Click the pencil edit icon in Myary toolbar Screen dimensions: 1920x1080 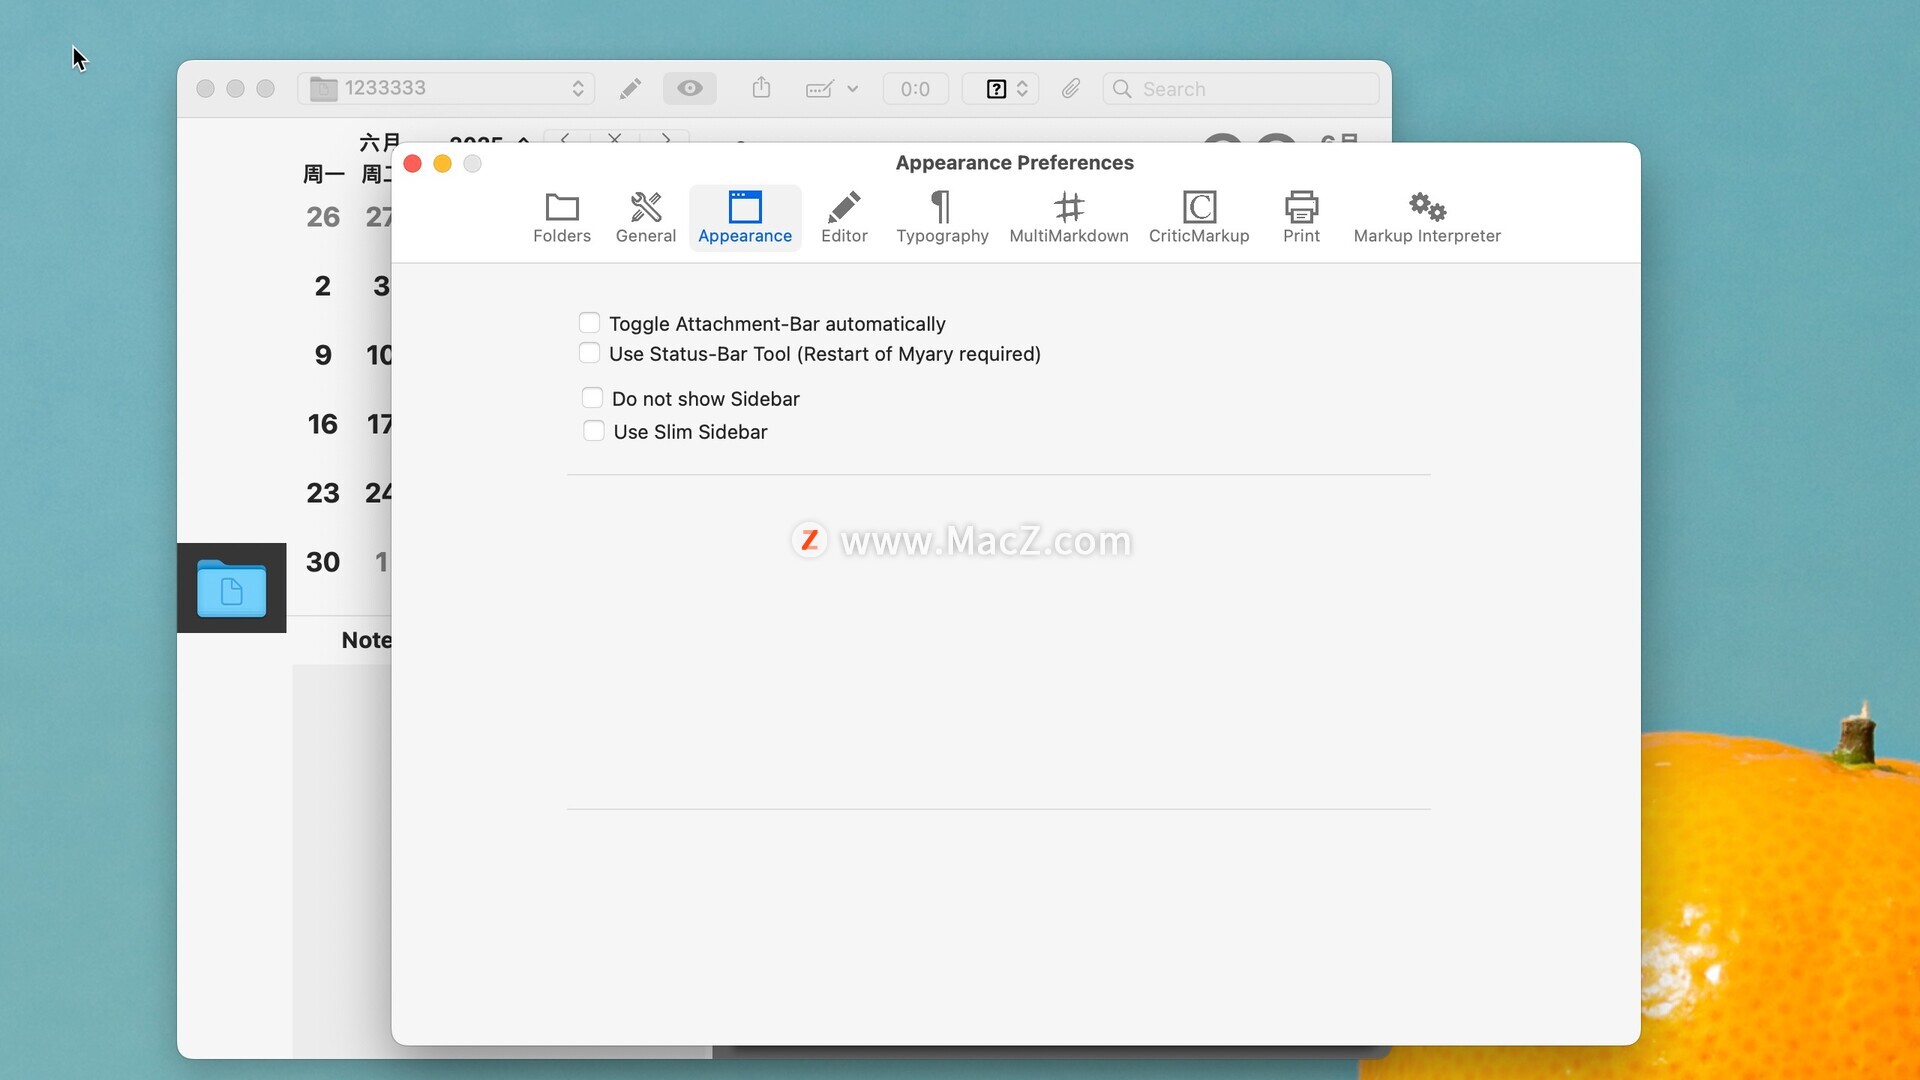pyautogui.click(x=630, y=89)
